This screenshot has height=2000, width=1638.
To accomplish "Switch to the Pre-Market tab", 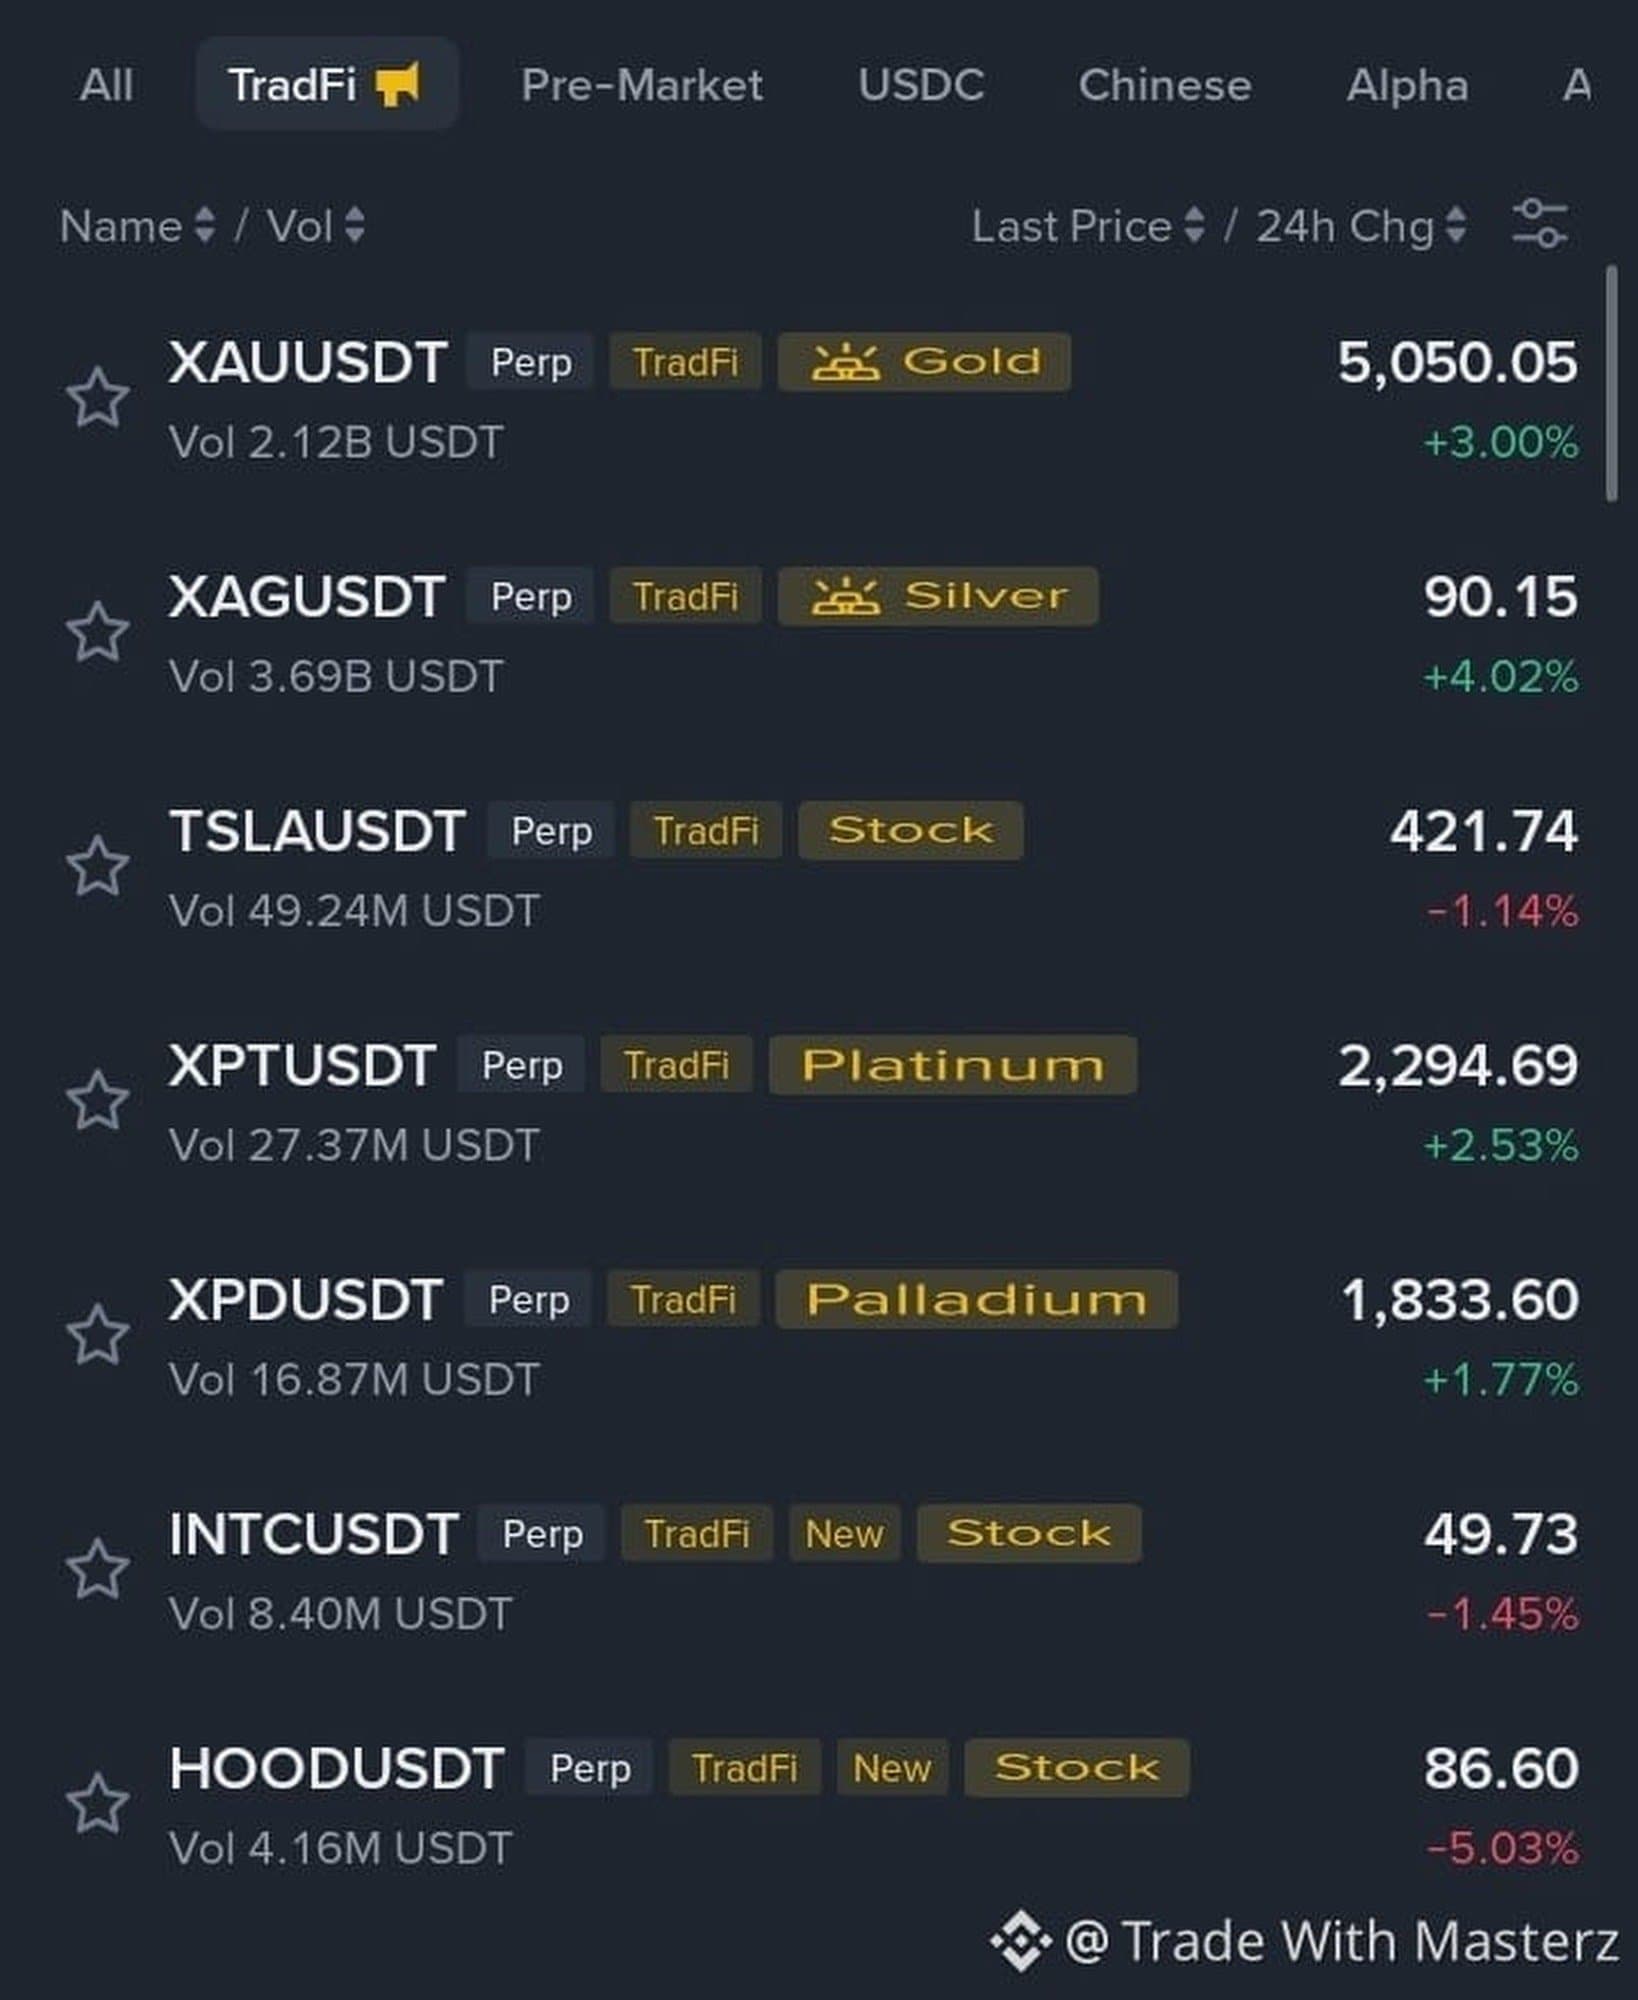I will click(x=642, y=85).
